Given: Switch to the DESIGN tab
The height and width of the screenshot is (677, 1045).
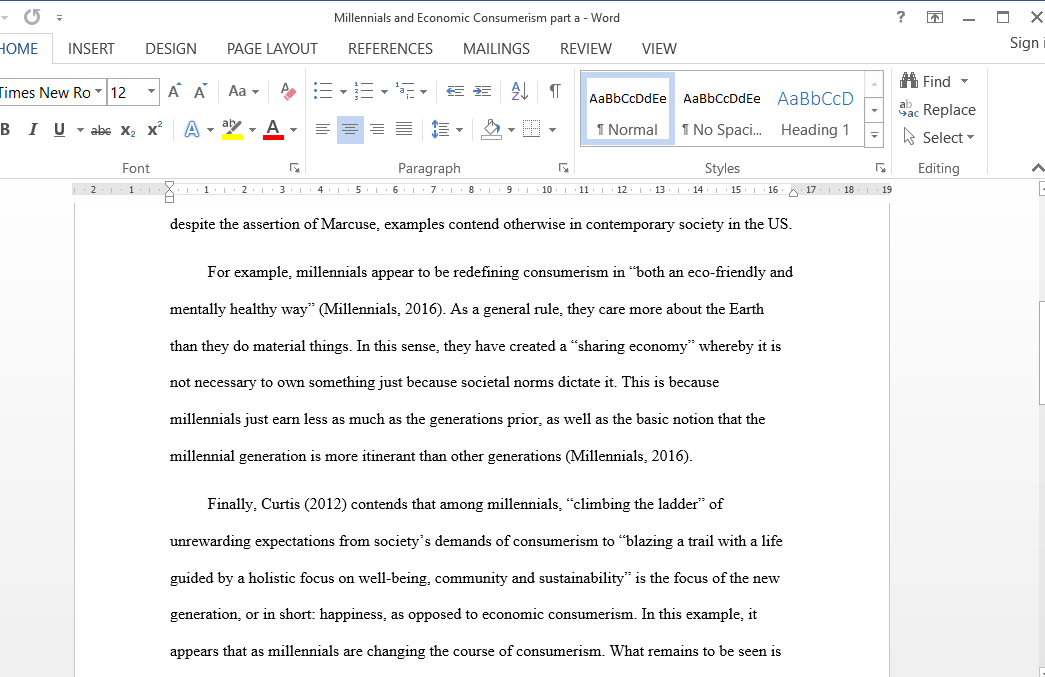Looking at the screenshot, I should tap(171, 49).
